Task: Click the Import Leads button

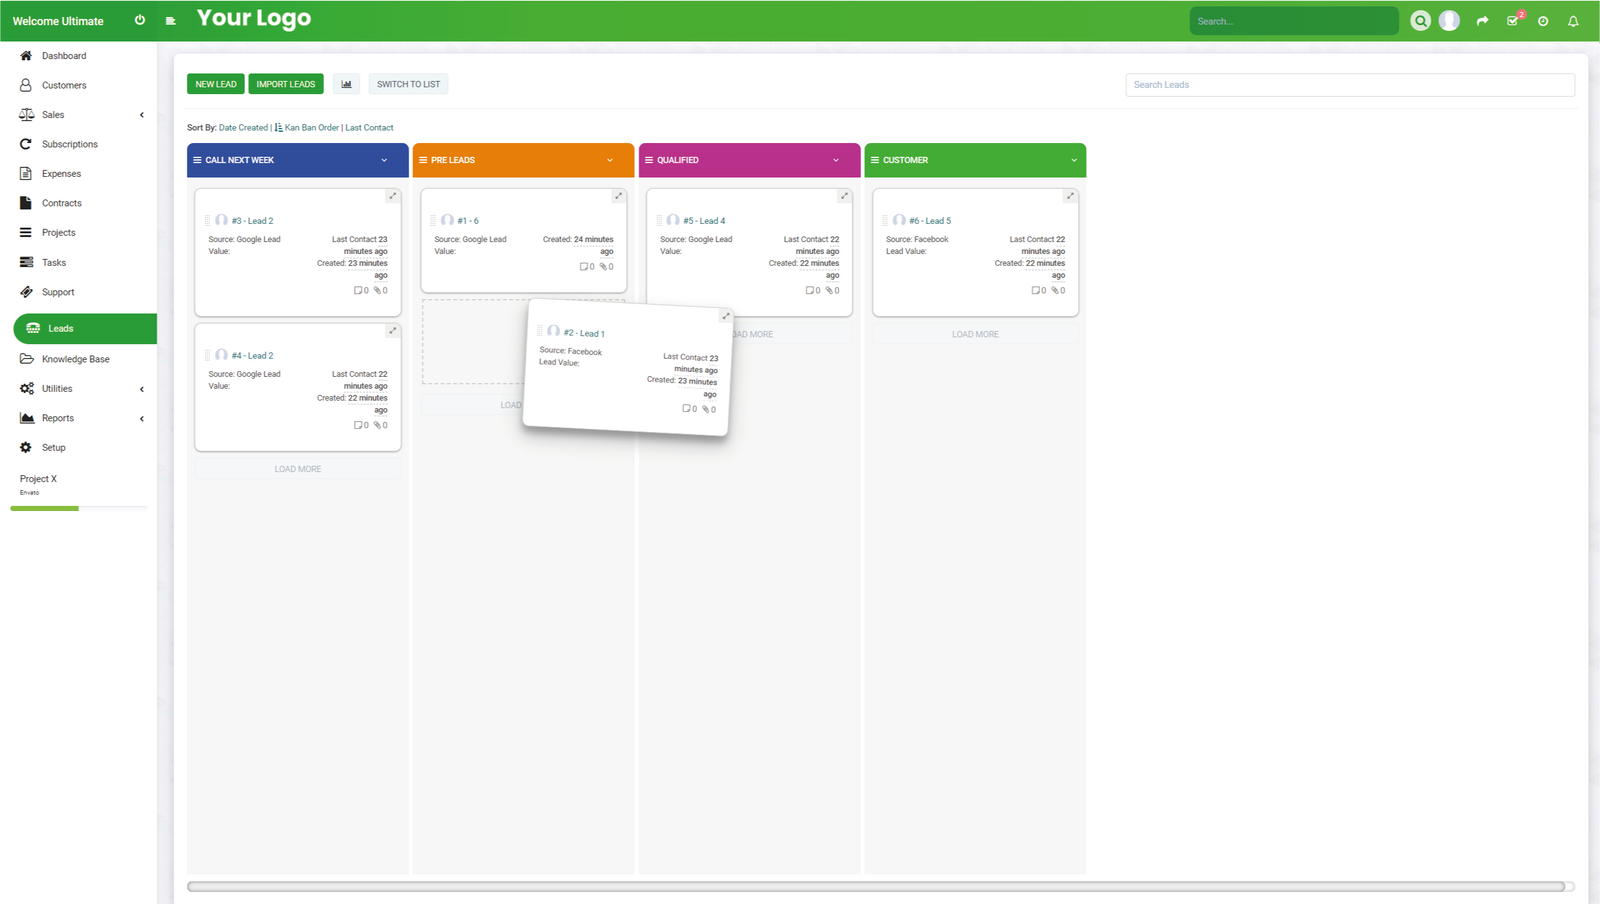Action: click(x=286, y=84)
